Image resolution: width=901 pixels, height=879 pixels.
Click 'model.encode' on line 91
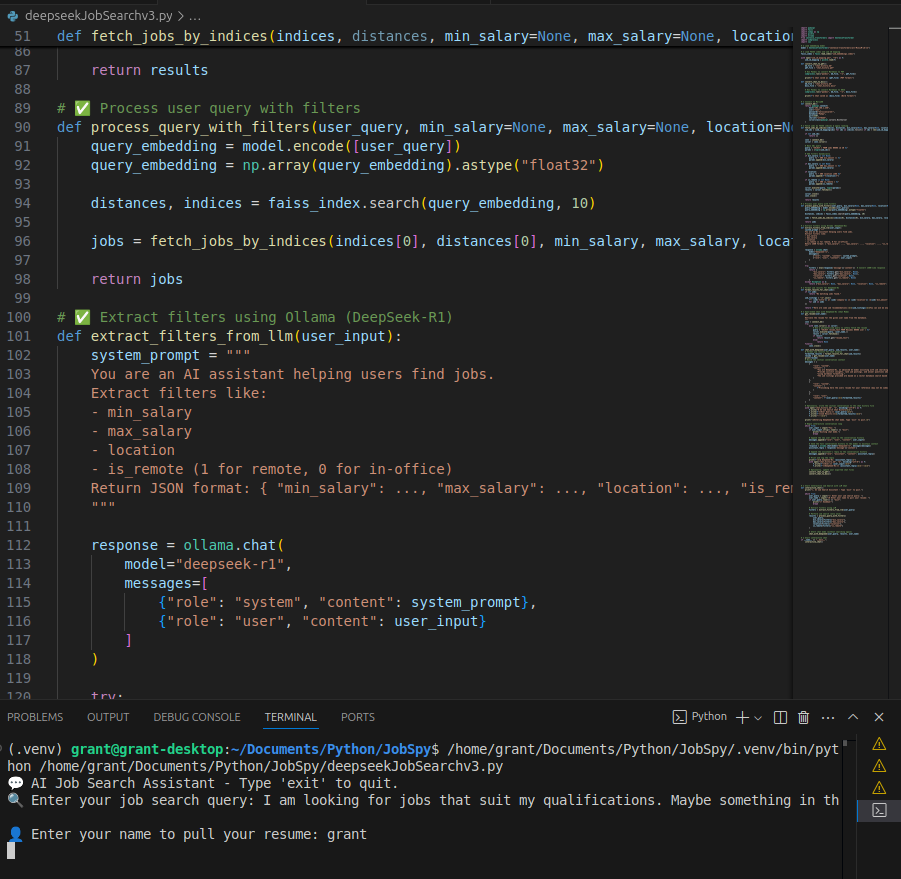tap(292, 146)
